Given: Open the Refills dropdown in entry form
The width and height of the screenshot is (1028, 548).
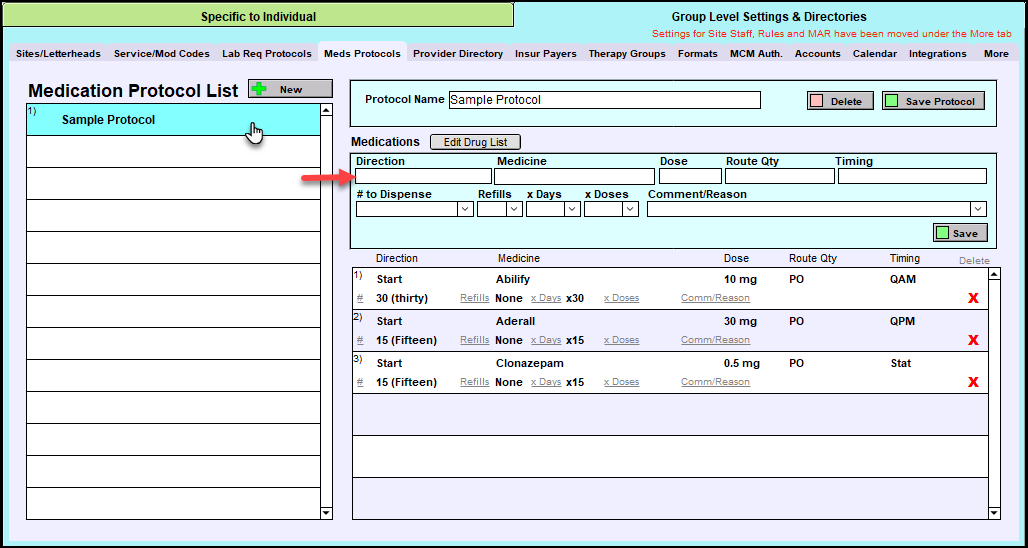Looking at the screenshot, I should 514,209.
